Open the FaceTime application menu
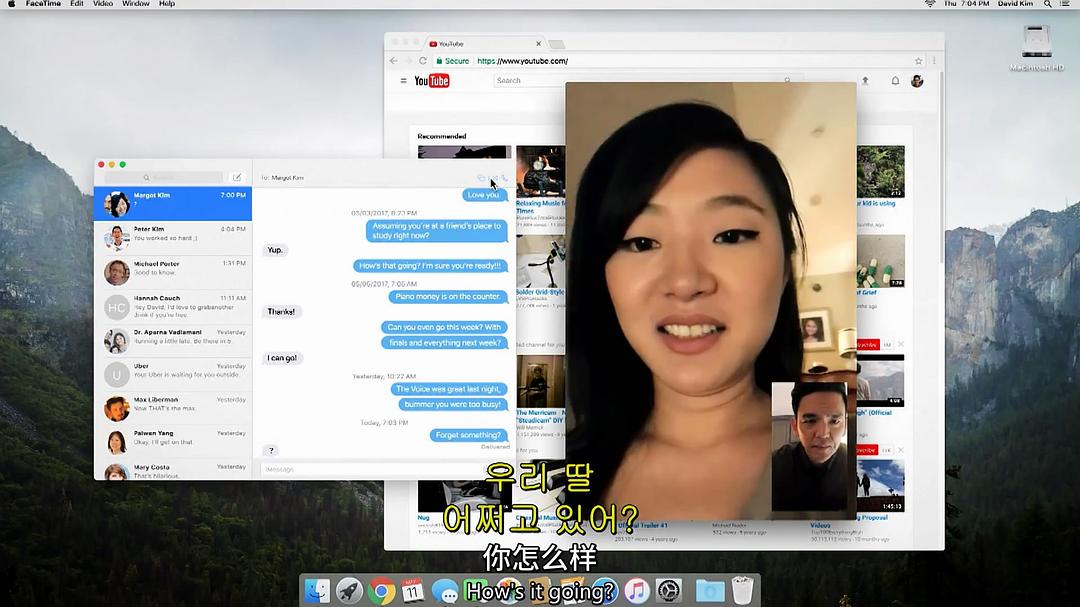 click(43, 4)
